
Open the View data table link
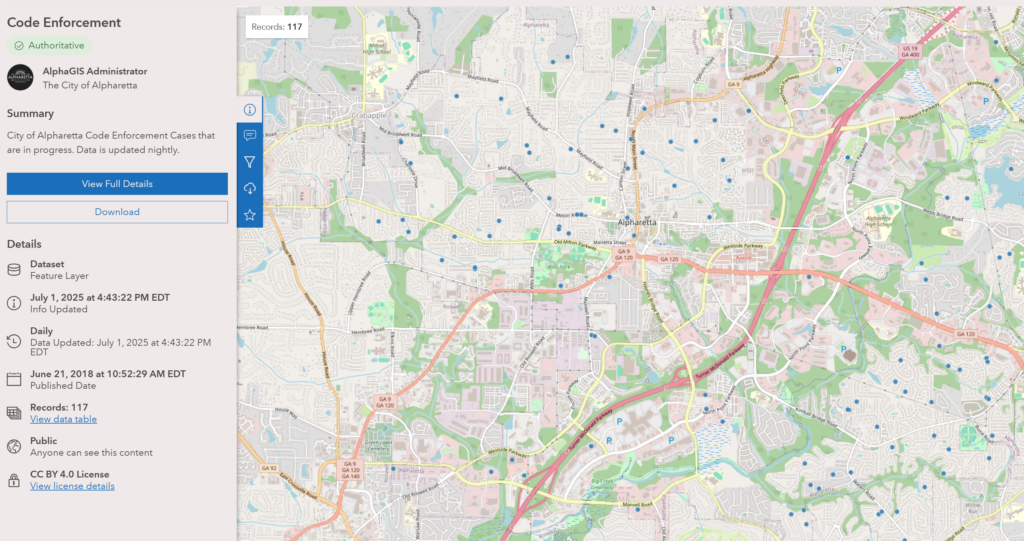(x=63, y=419)
